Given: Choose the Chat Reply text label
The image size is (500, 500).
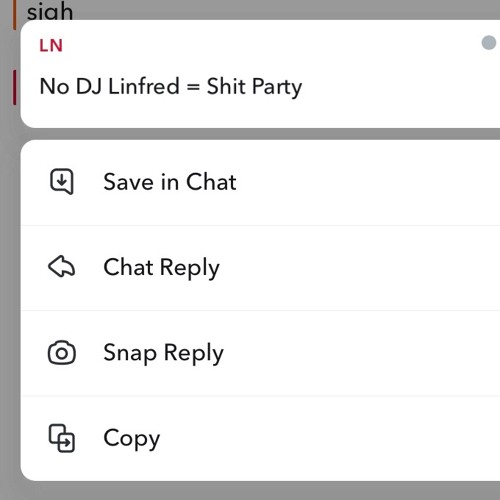Looking at the screenshot, I should tap(161, 268).
